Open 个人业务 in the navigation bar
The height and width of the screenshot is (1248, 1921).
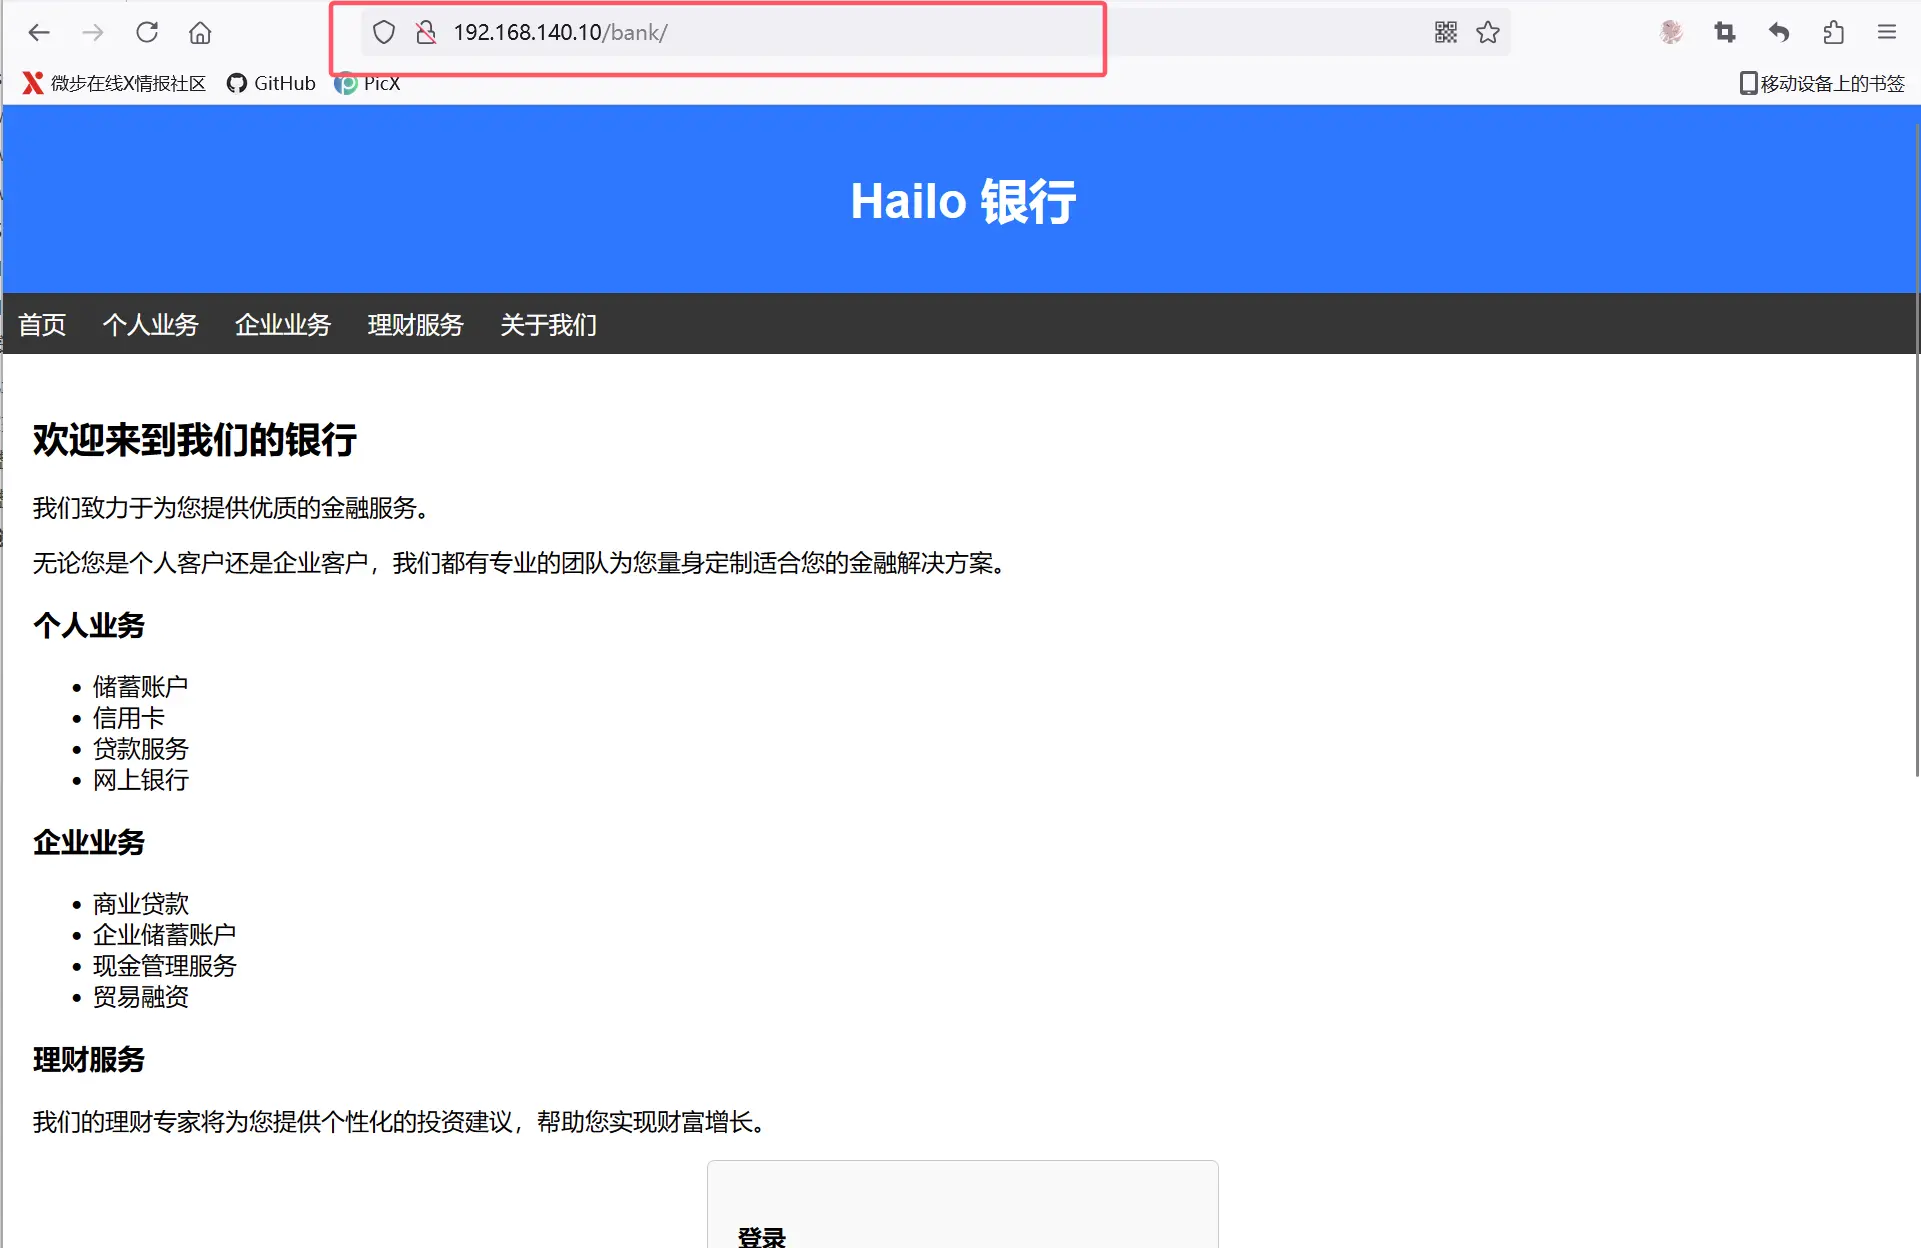click(150, 324)
